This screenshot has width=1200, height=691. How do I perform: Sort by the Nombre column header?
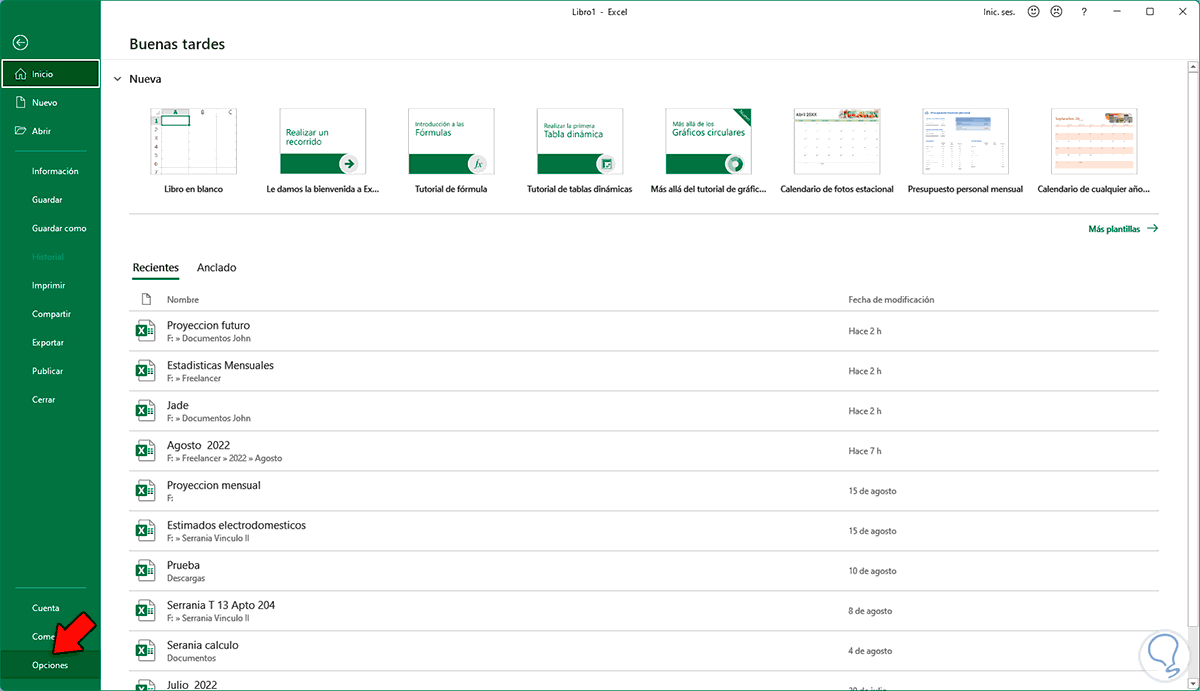183,300
